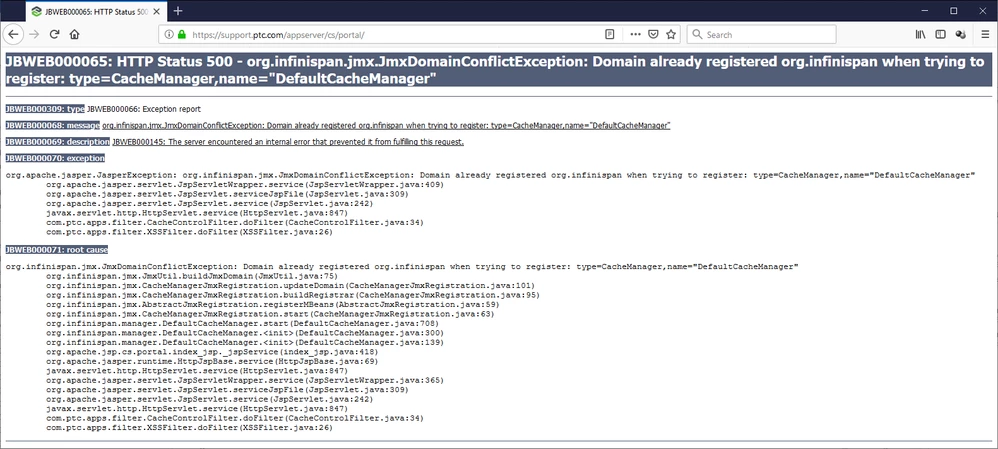Screen dimensions: 998x449
Task: Click the JspServletWrapper.java:409 stack line
Action: [245, 185]
